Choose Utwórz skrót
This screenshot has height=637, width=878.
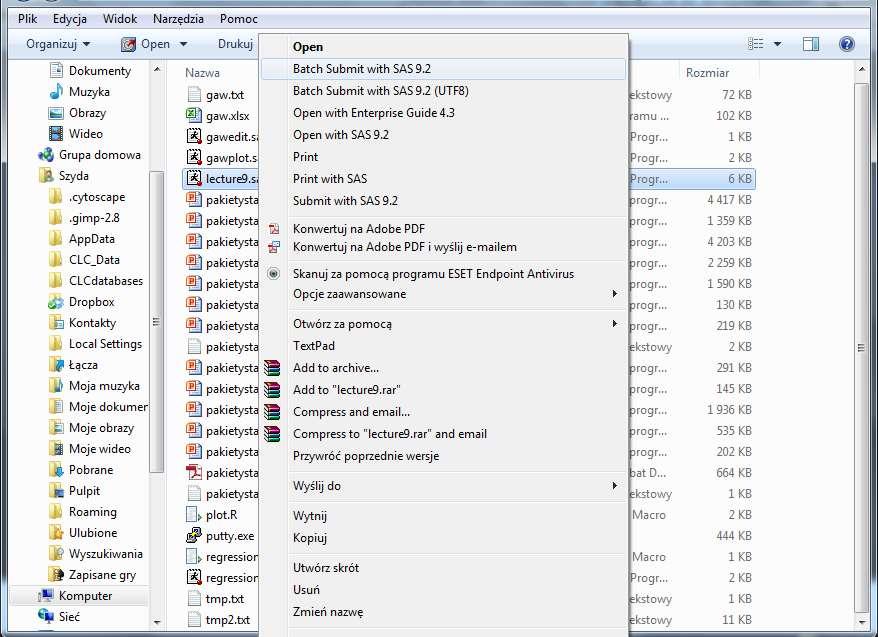pos(443,568)
